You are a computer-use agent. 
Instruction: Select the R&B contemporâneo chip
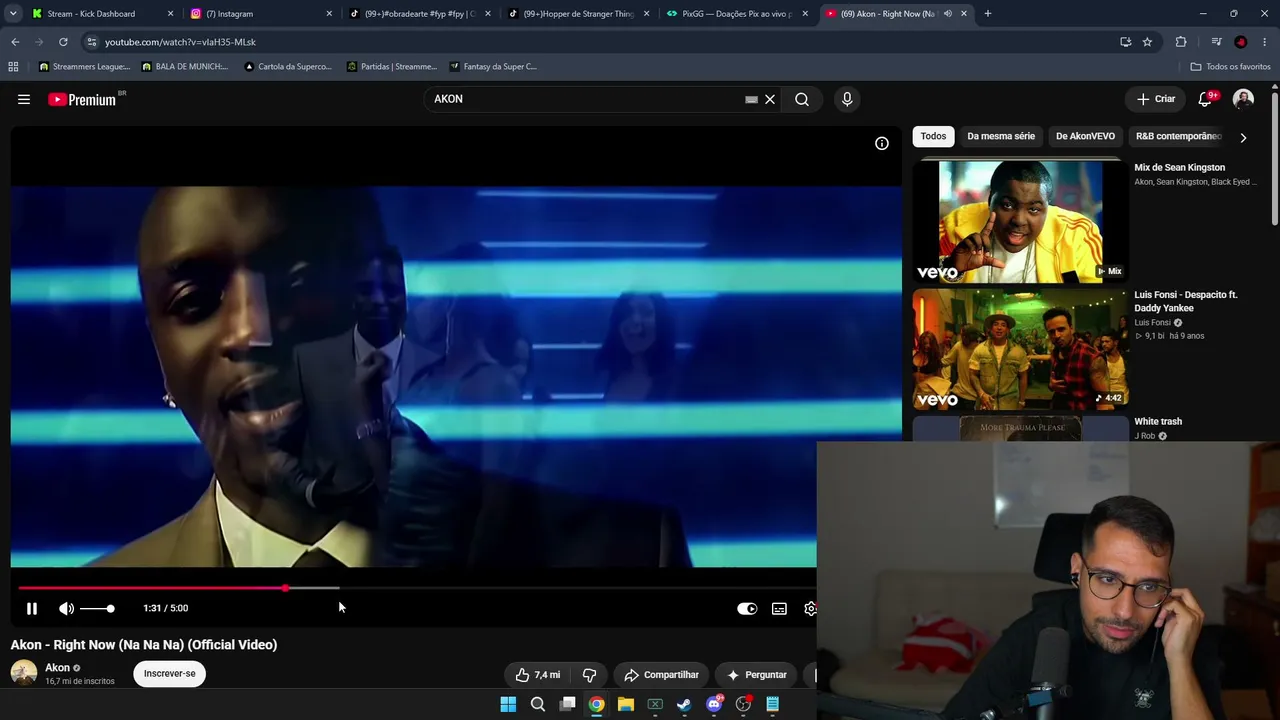pos(1178,136)
